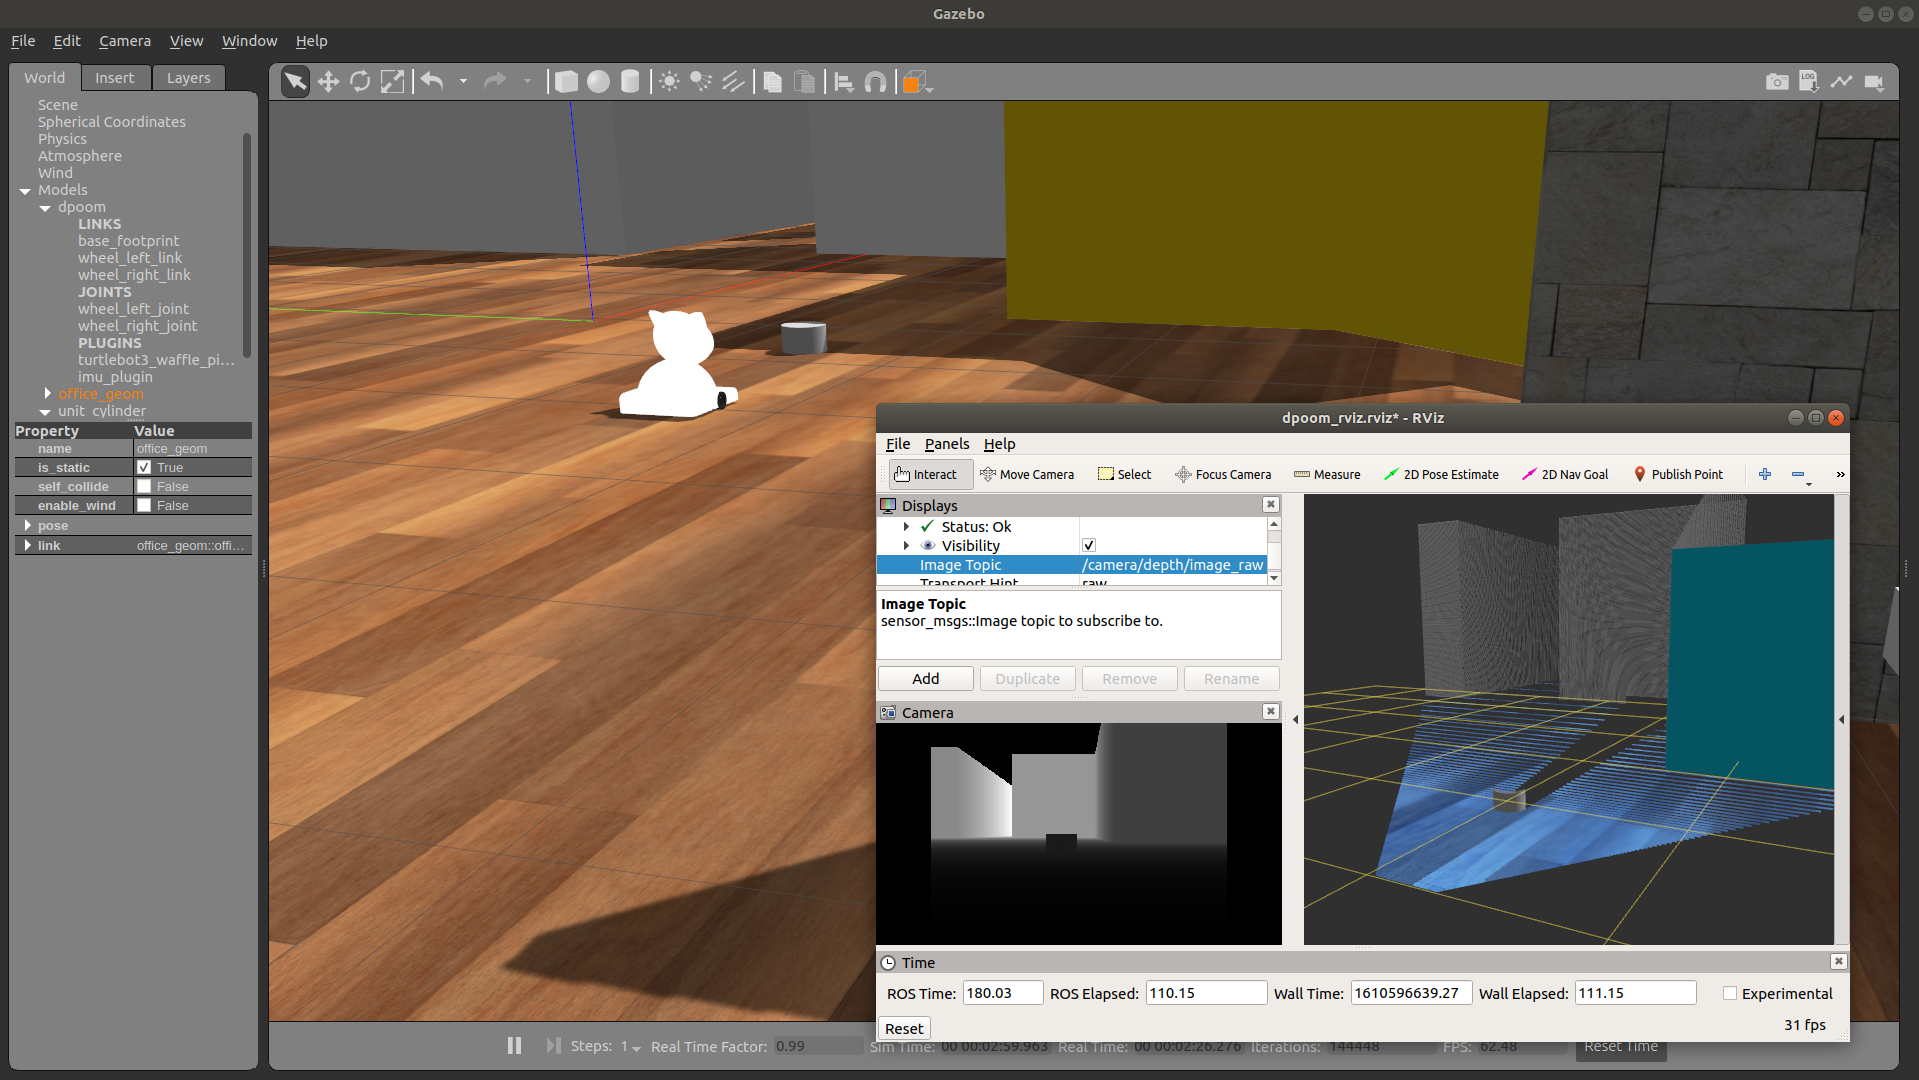Click the copy icon in Gazebo toolbar
The image size is (1919, 1080).
pyautogui.click(x=772, y=82)
